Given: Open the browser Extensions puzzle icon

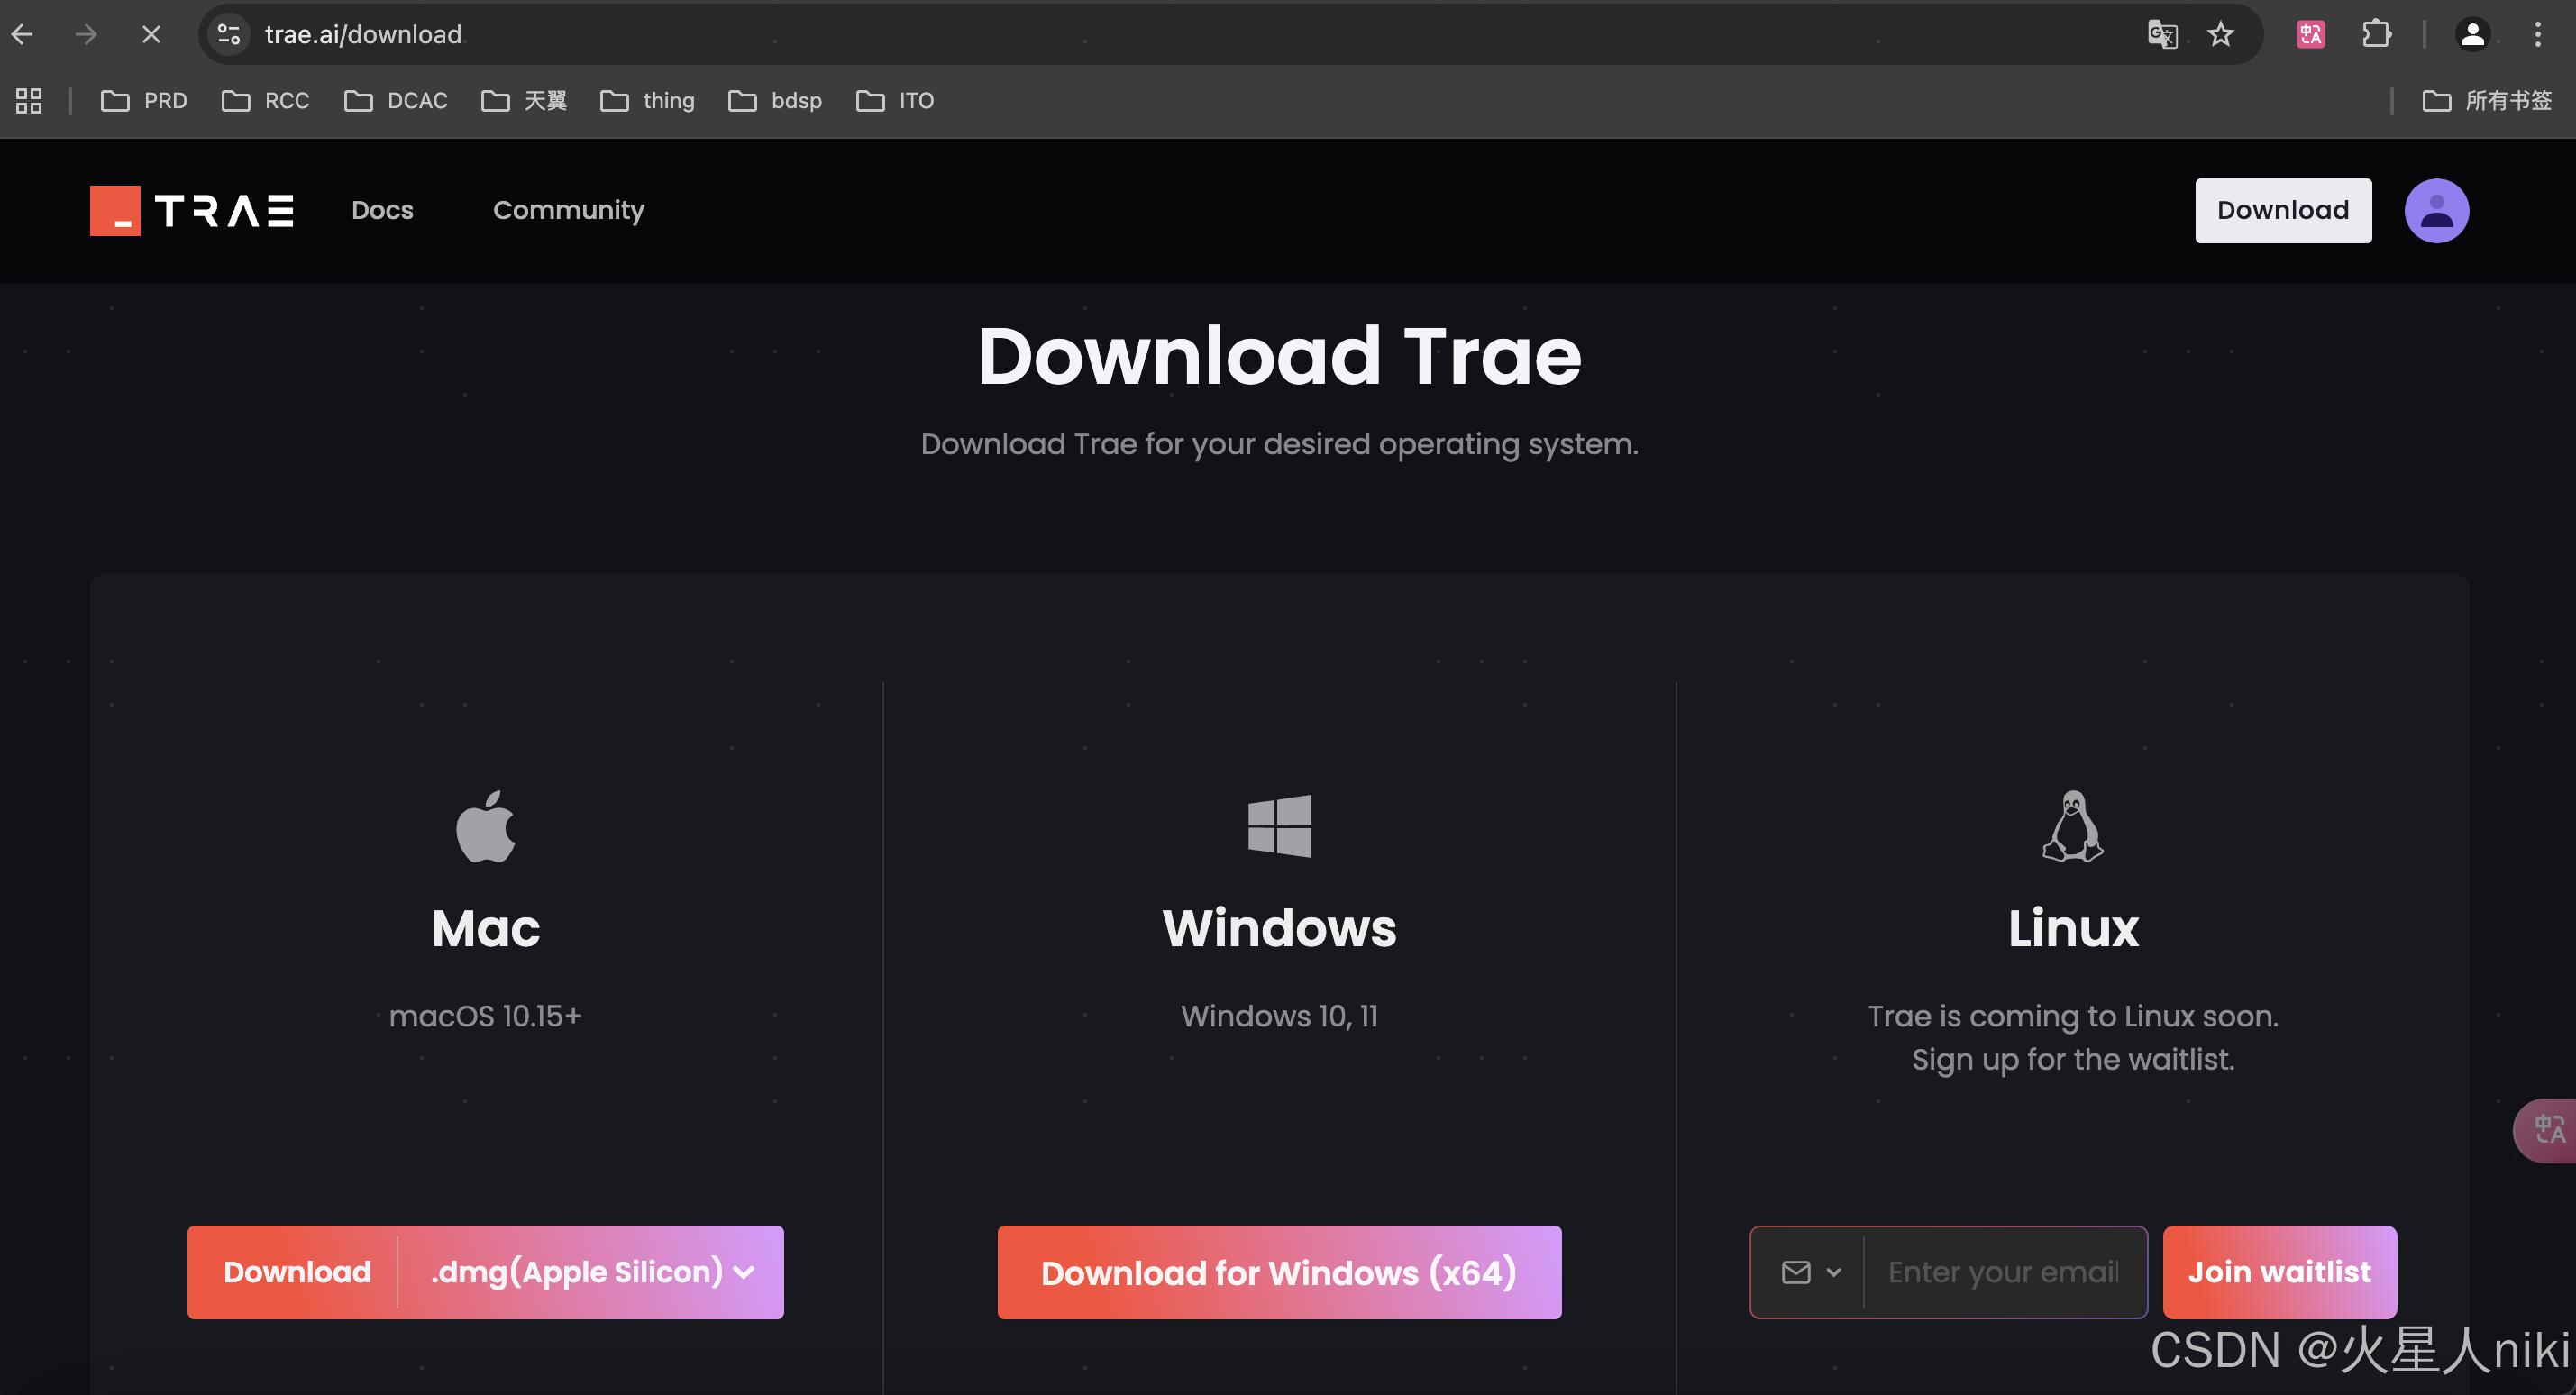Looking at the screenshot, I should tap(2377, 33).
